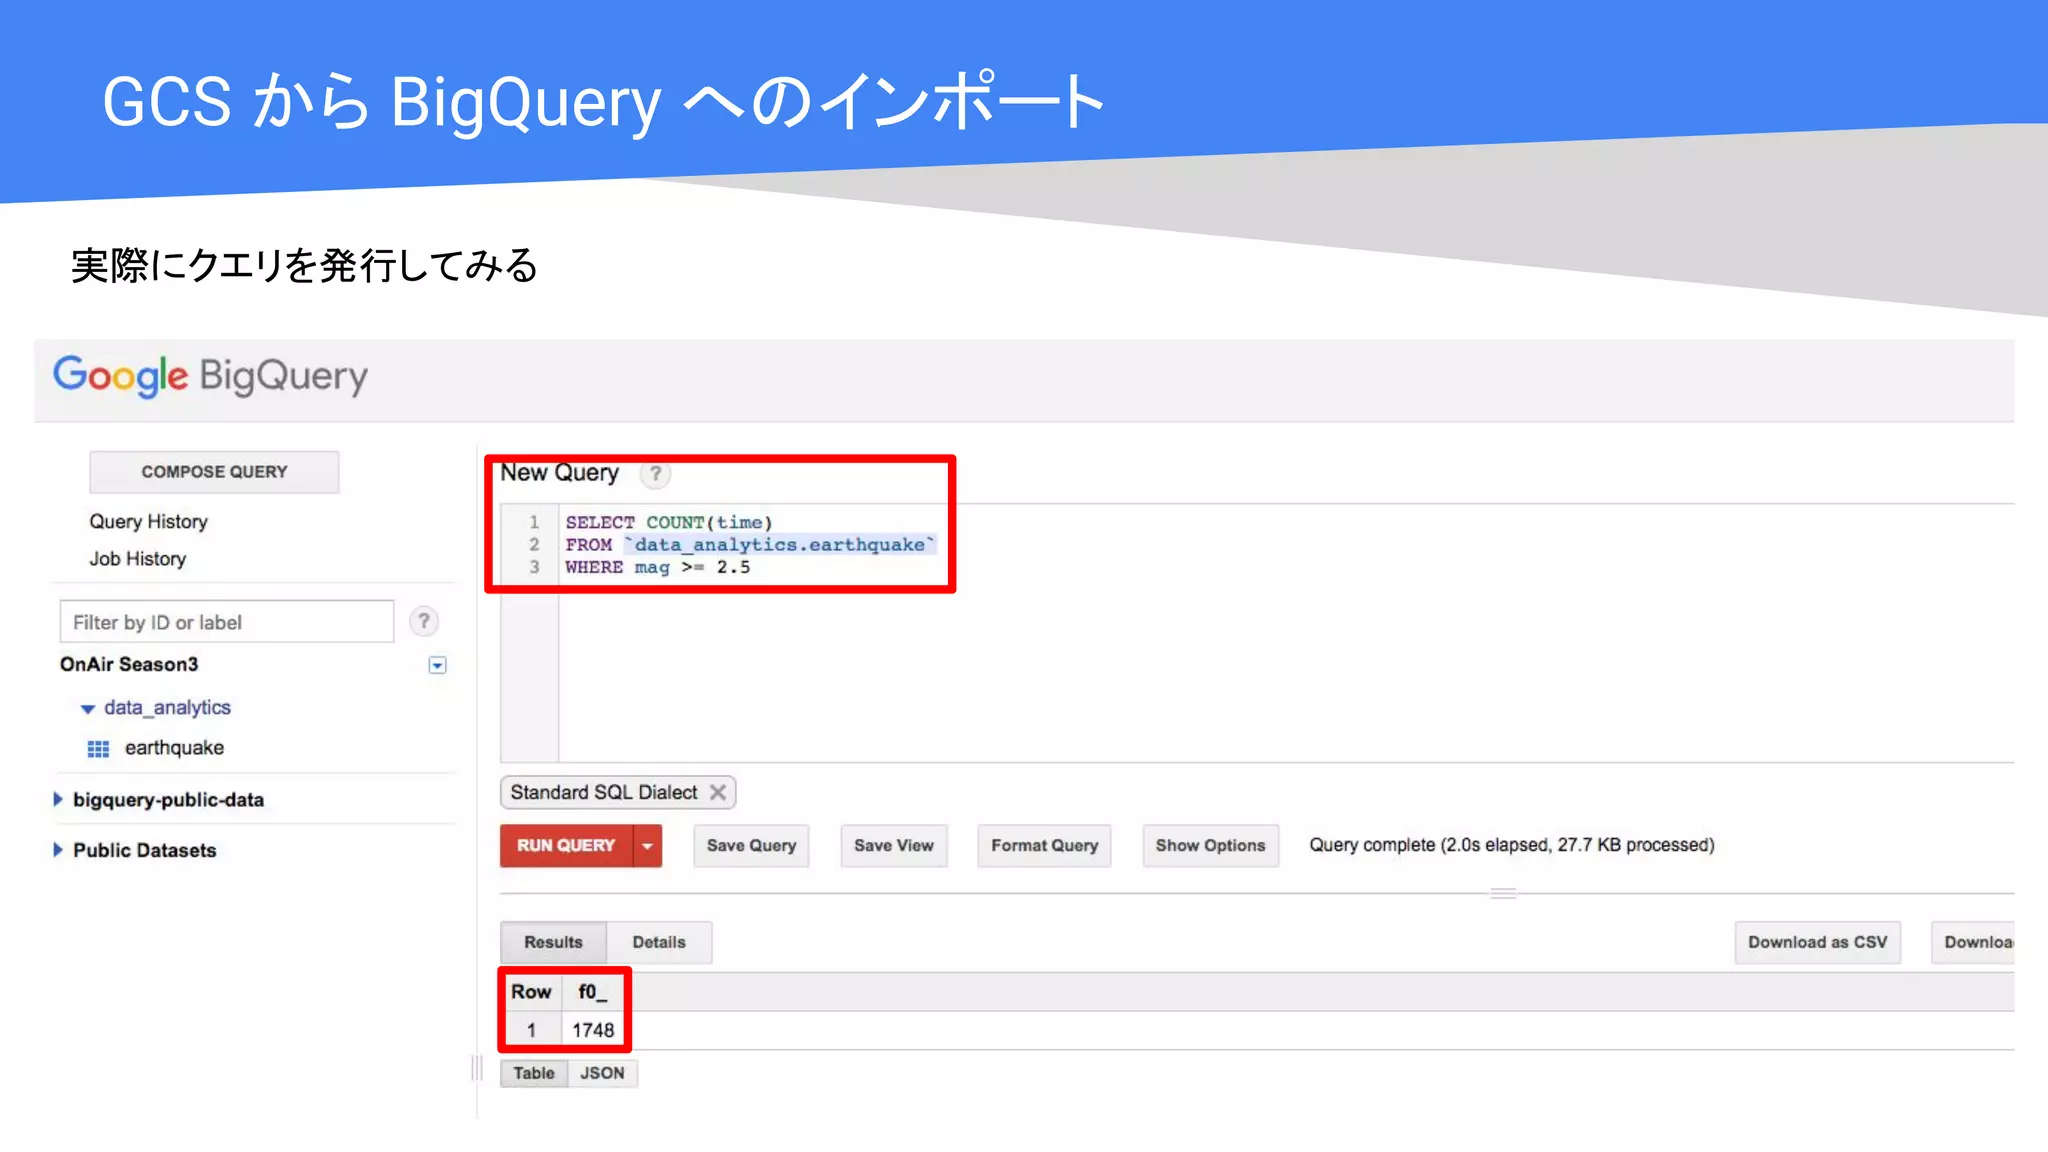The height and width of the screenshot is (1152, 2048).
Task: Expand bigquery-public-data project
Action: (x=57, y=799)
